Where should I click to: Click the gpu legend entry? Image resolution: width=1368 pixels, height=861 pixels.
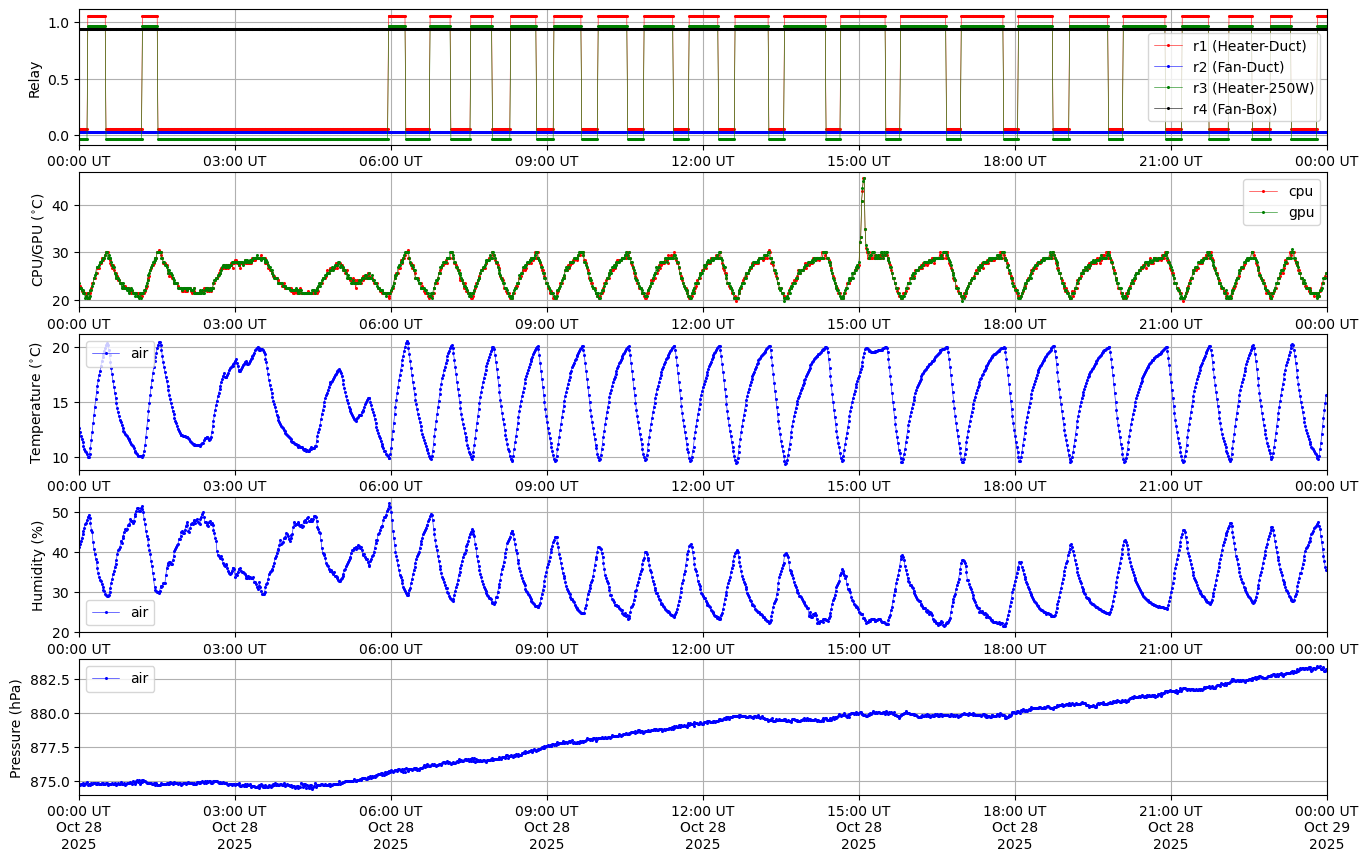tap(1300, 212)
